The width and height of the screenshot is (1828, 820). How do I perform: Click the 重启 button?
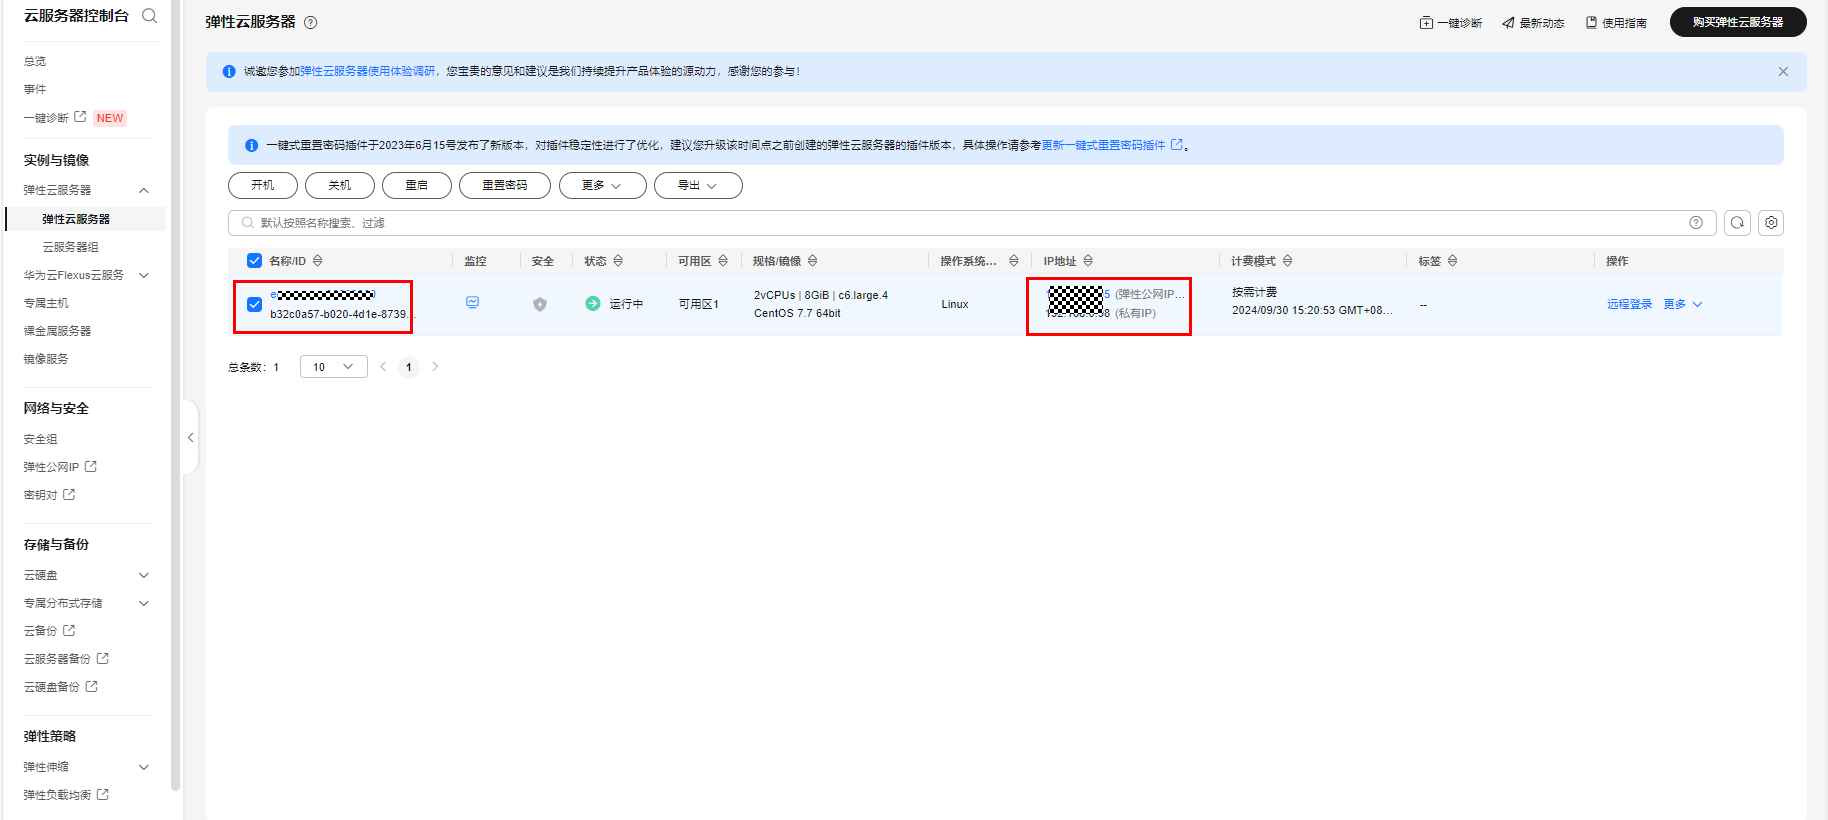pyautogui.click(x=417, y=186)
